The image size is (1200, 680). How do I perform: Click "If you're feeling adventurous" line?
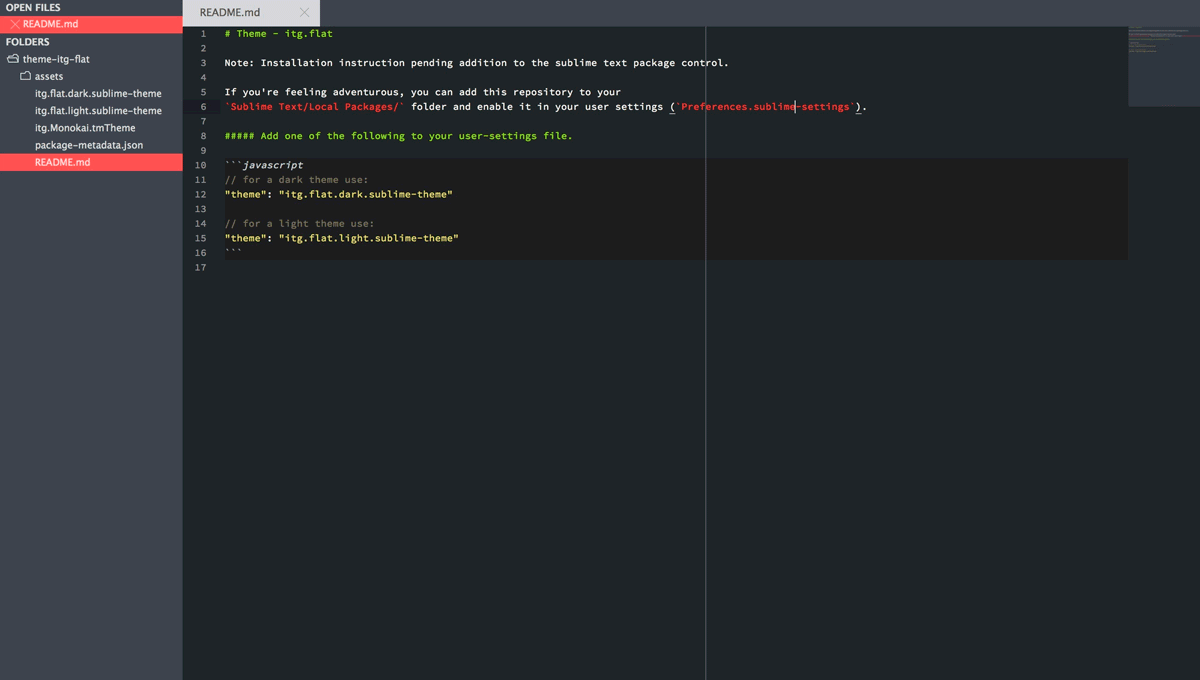(x=423, y=92)
